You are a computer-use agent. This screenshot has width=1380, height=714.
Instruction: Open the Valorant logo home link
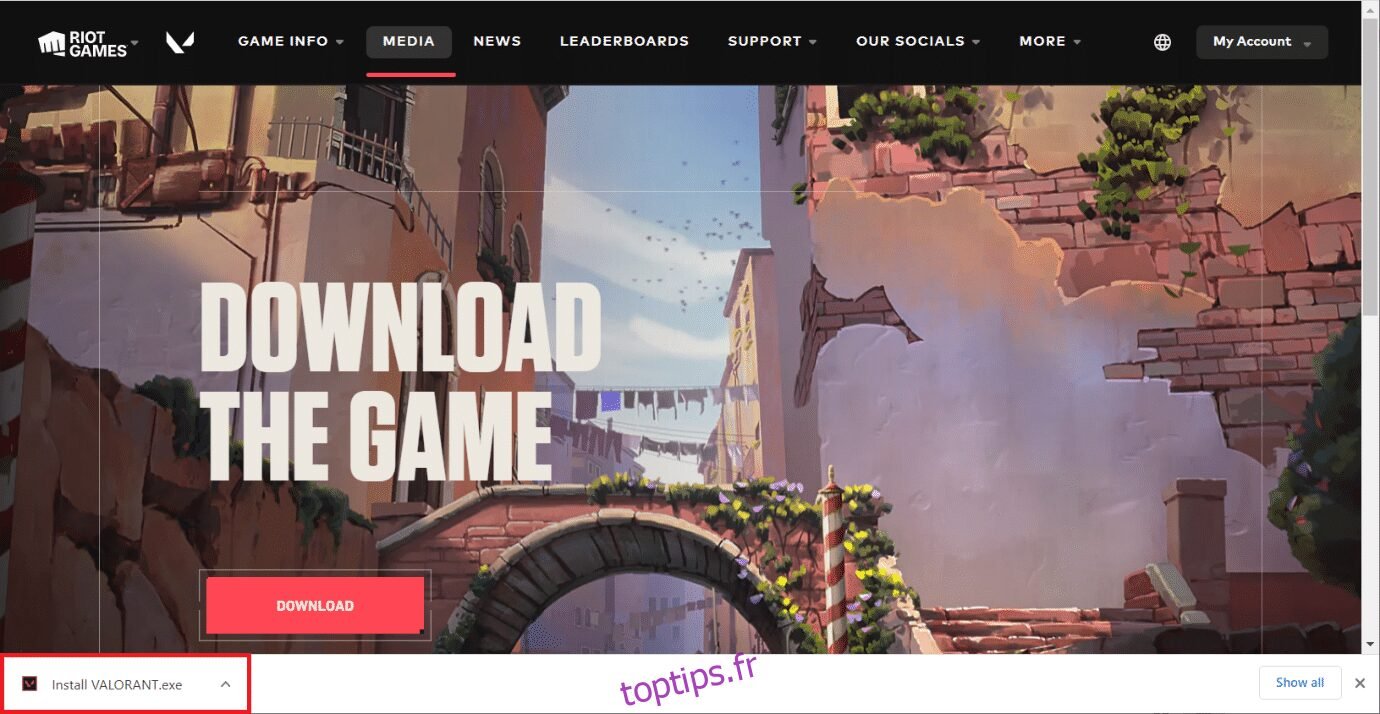coord(180,42)
